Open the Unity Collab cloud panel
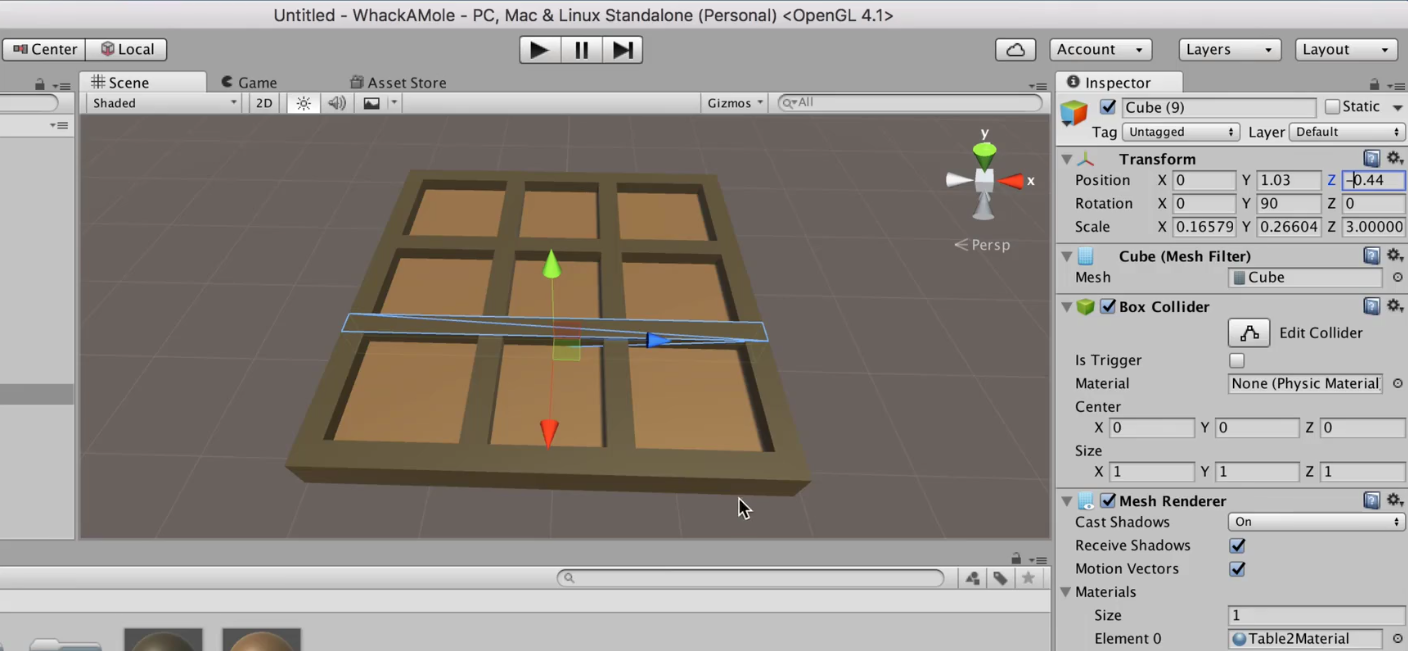 [x=1015, y=49]
